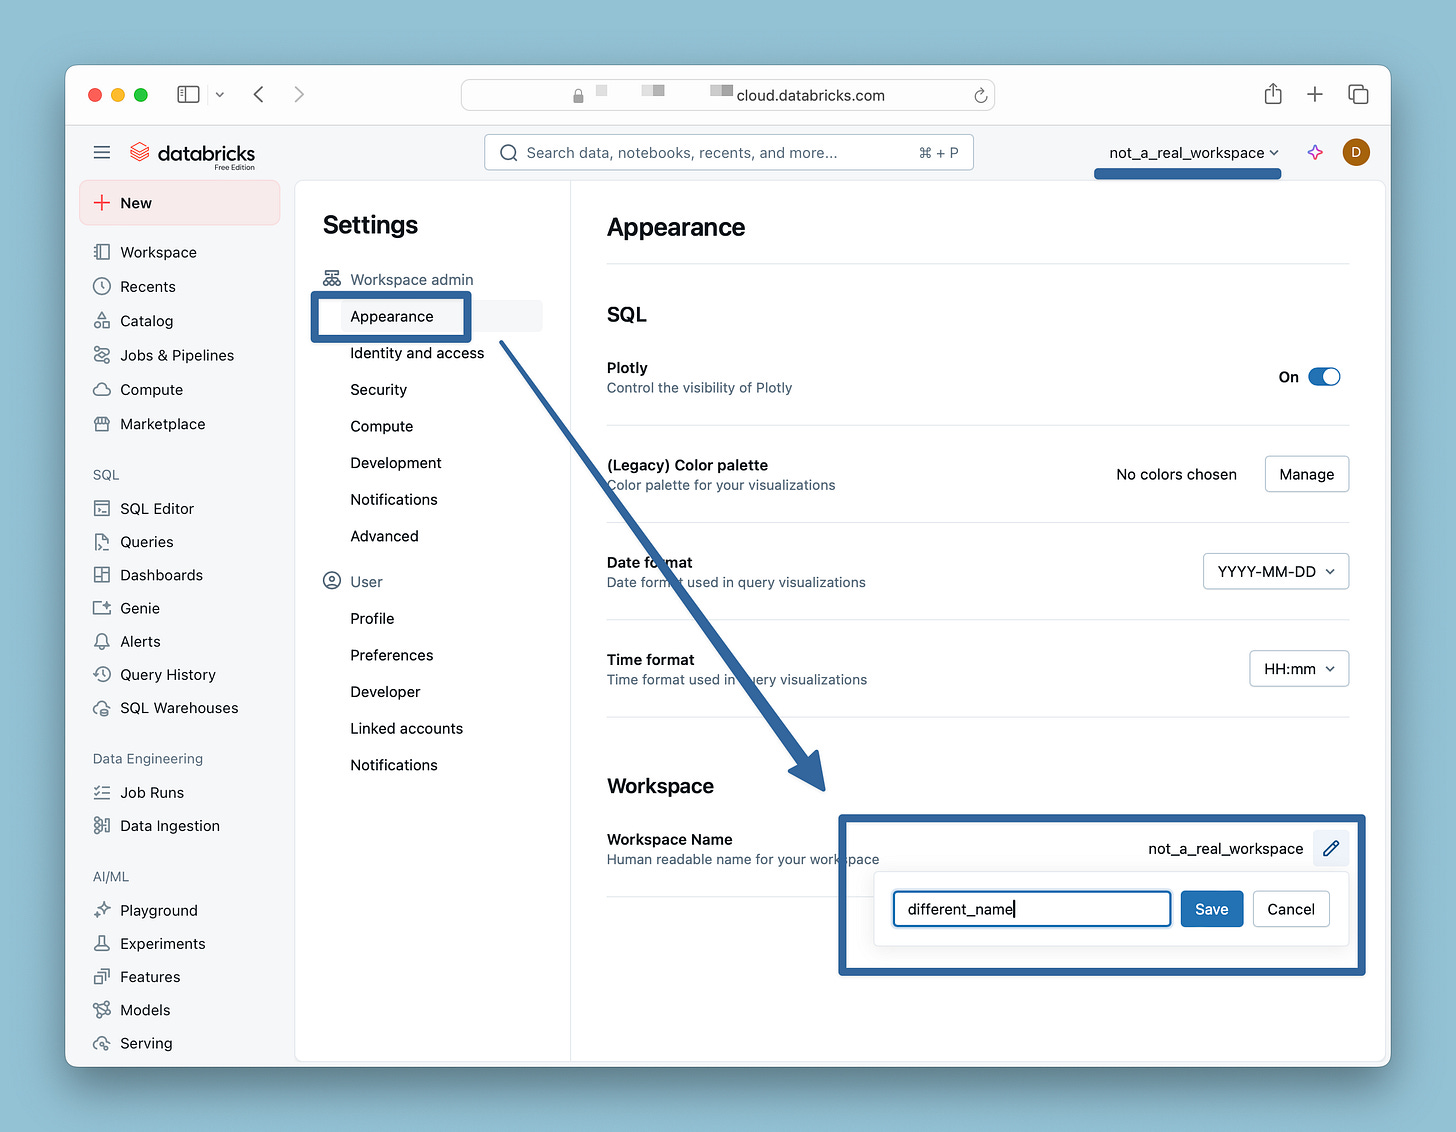Click the workspace name text input field

coord(1031,909)
